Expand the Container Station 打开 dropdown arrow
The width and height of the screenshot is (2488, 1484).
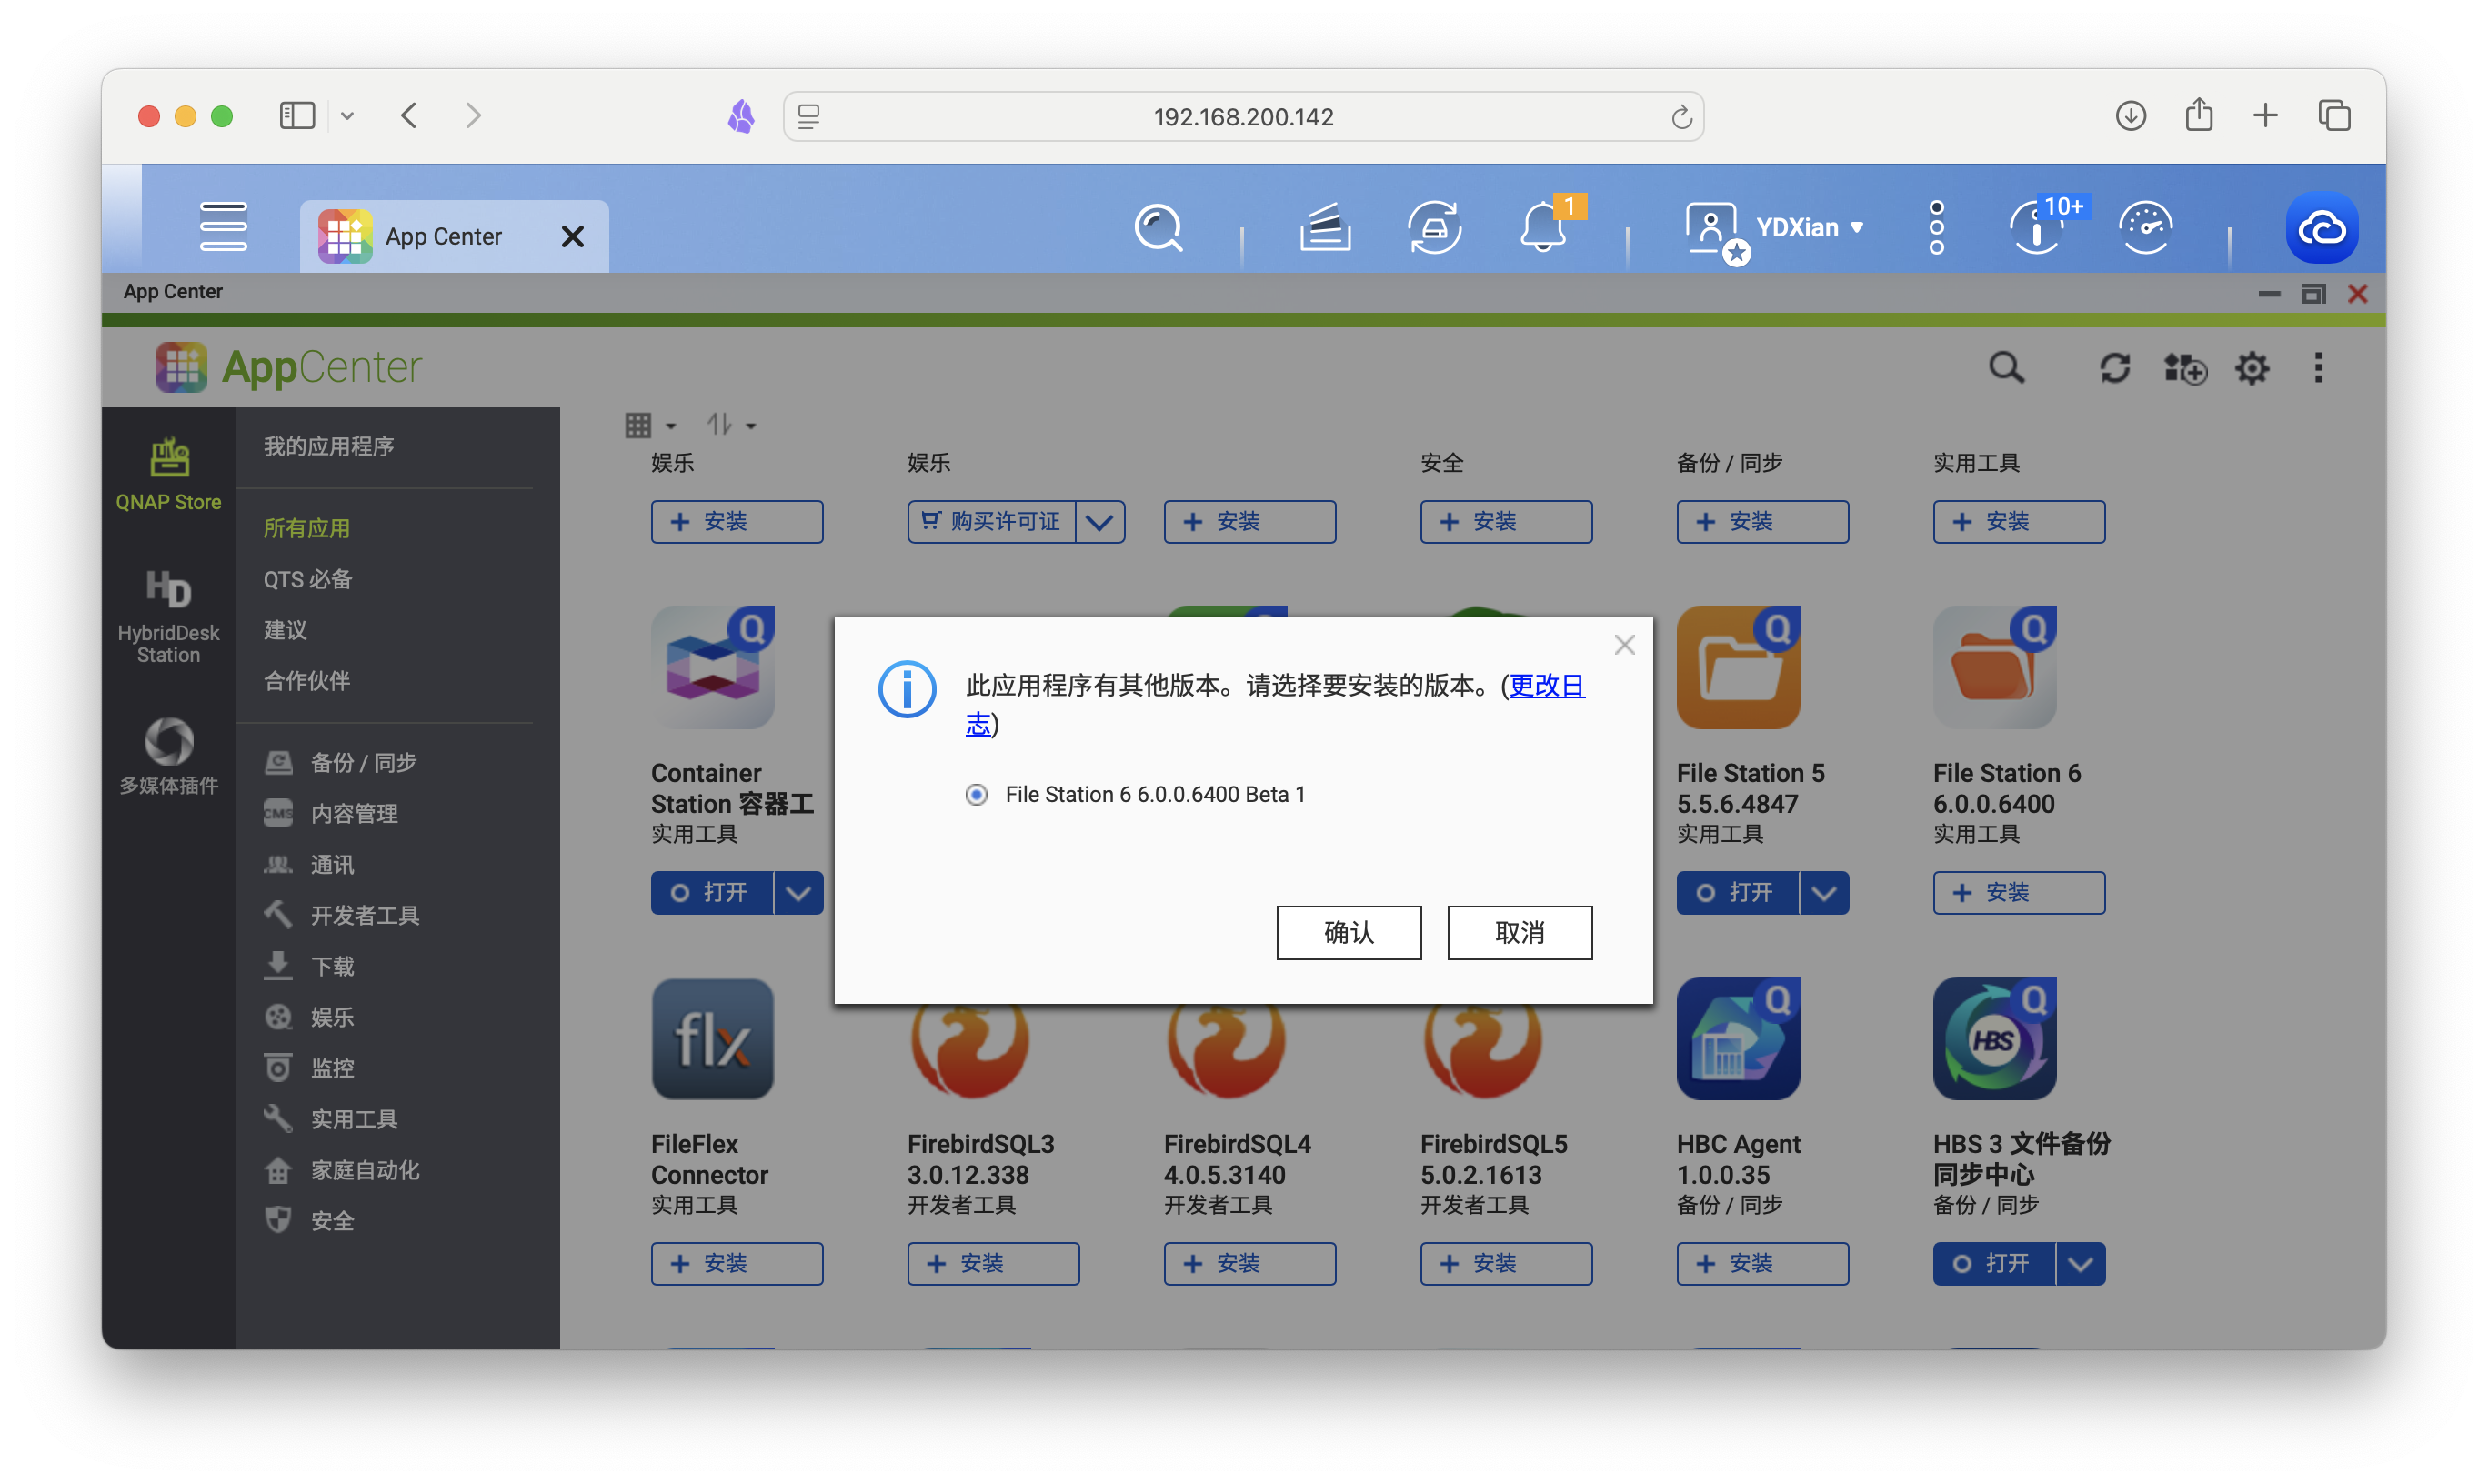pyautogui.click(x=798, y=893)
